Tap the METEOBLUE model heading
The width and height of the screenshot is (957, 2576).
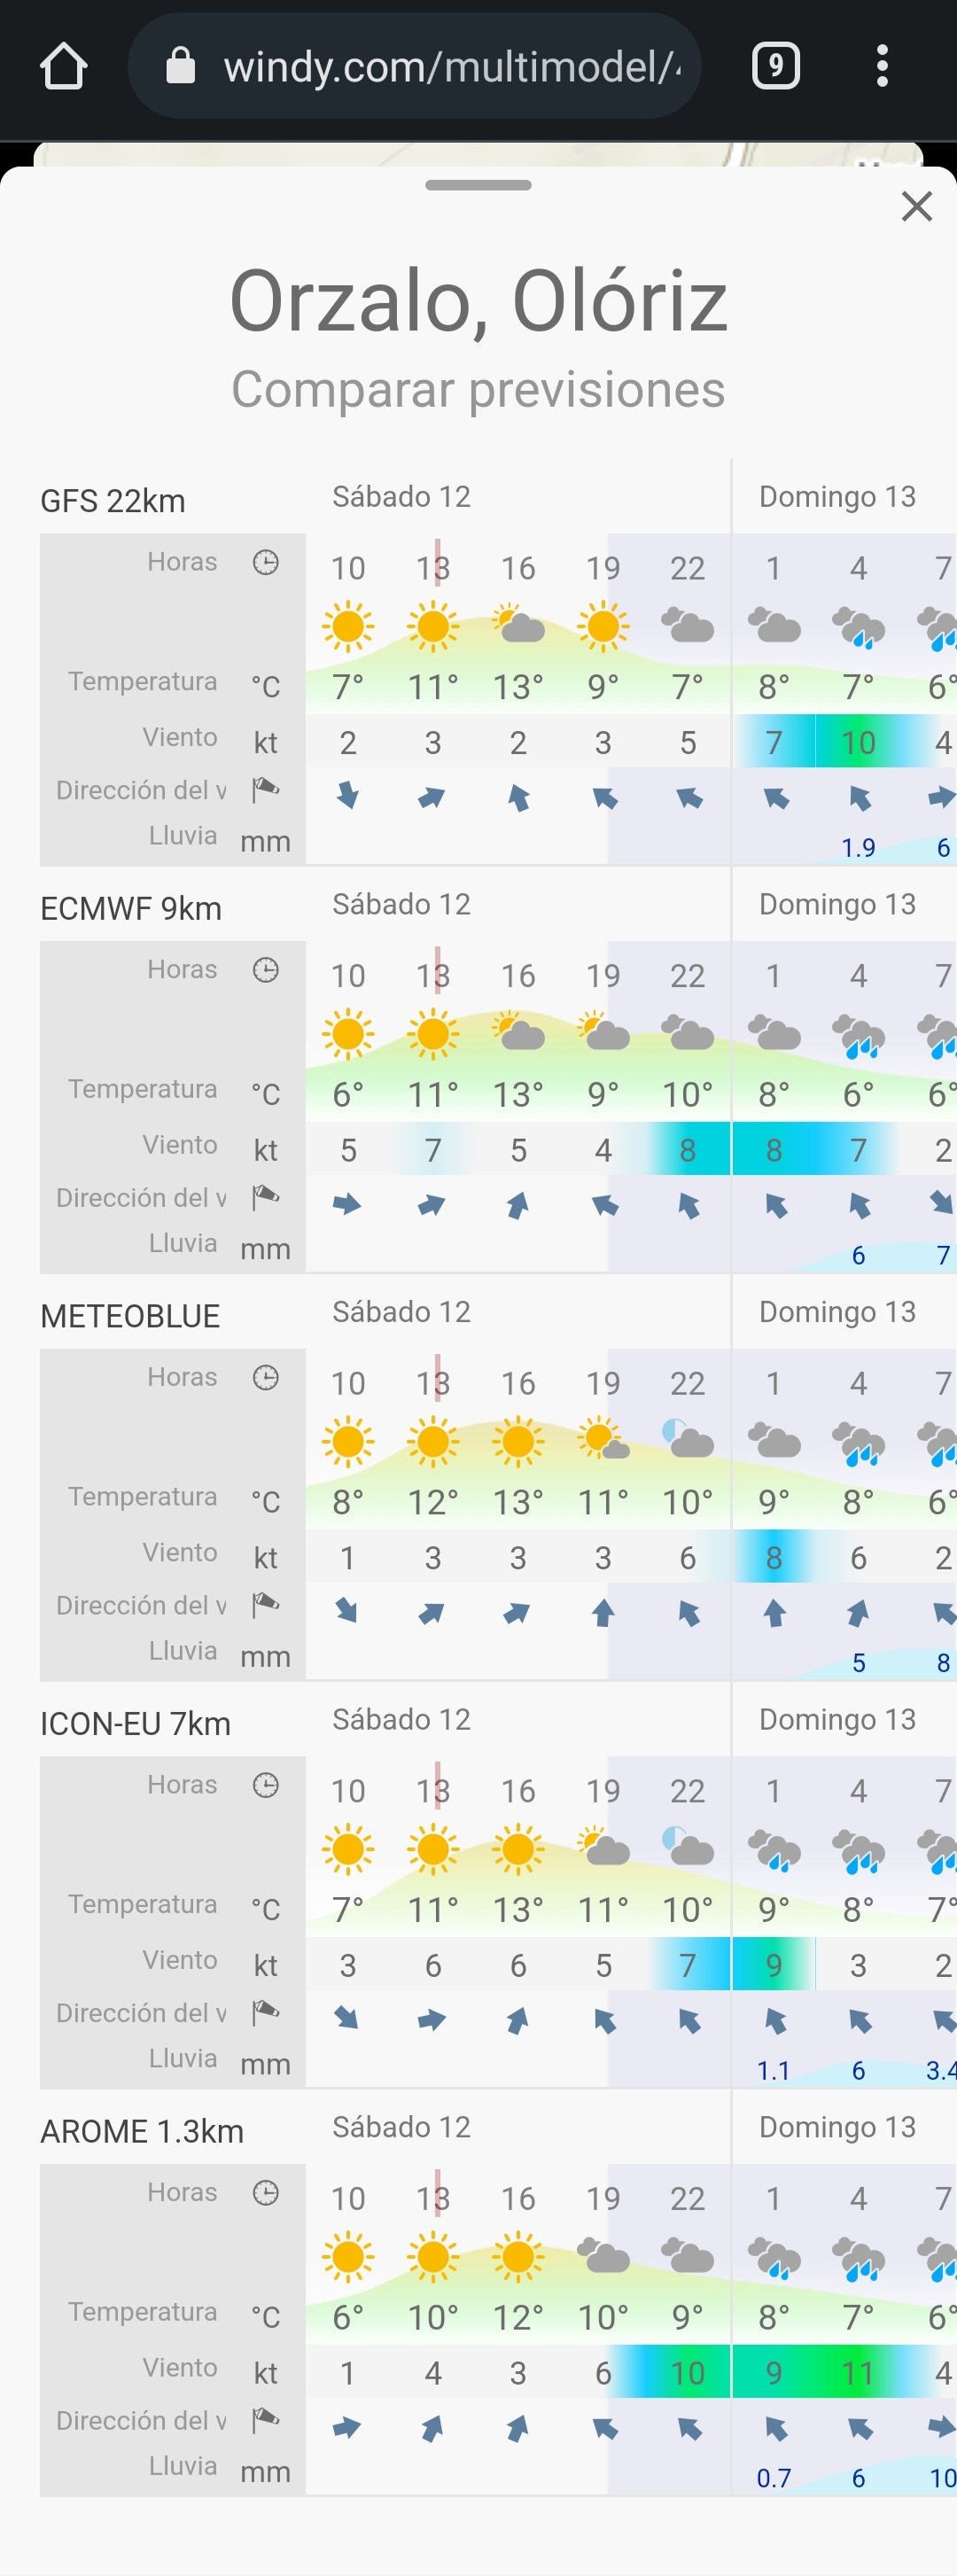[x=130, y=1316]
